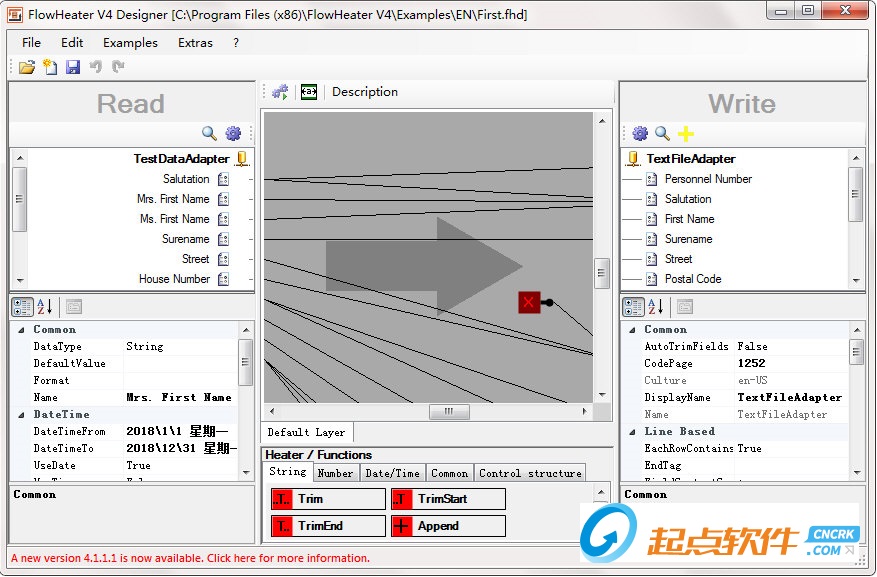The height and width of the screenshot is (577, 877).
Task: Click the House Number field icon
Action: (223, 278)
